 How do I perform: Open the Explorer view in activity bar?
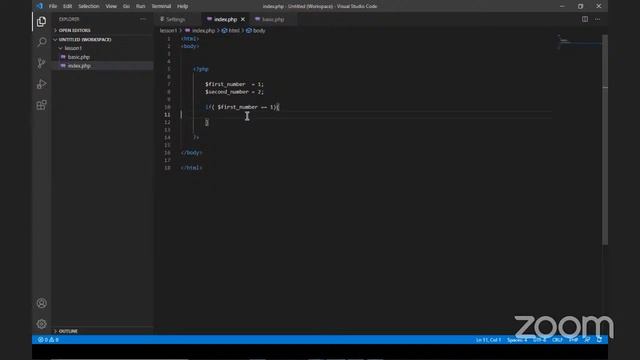[x=41, y=21]
